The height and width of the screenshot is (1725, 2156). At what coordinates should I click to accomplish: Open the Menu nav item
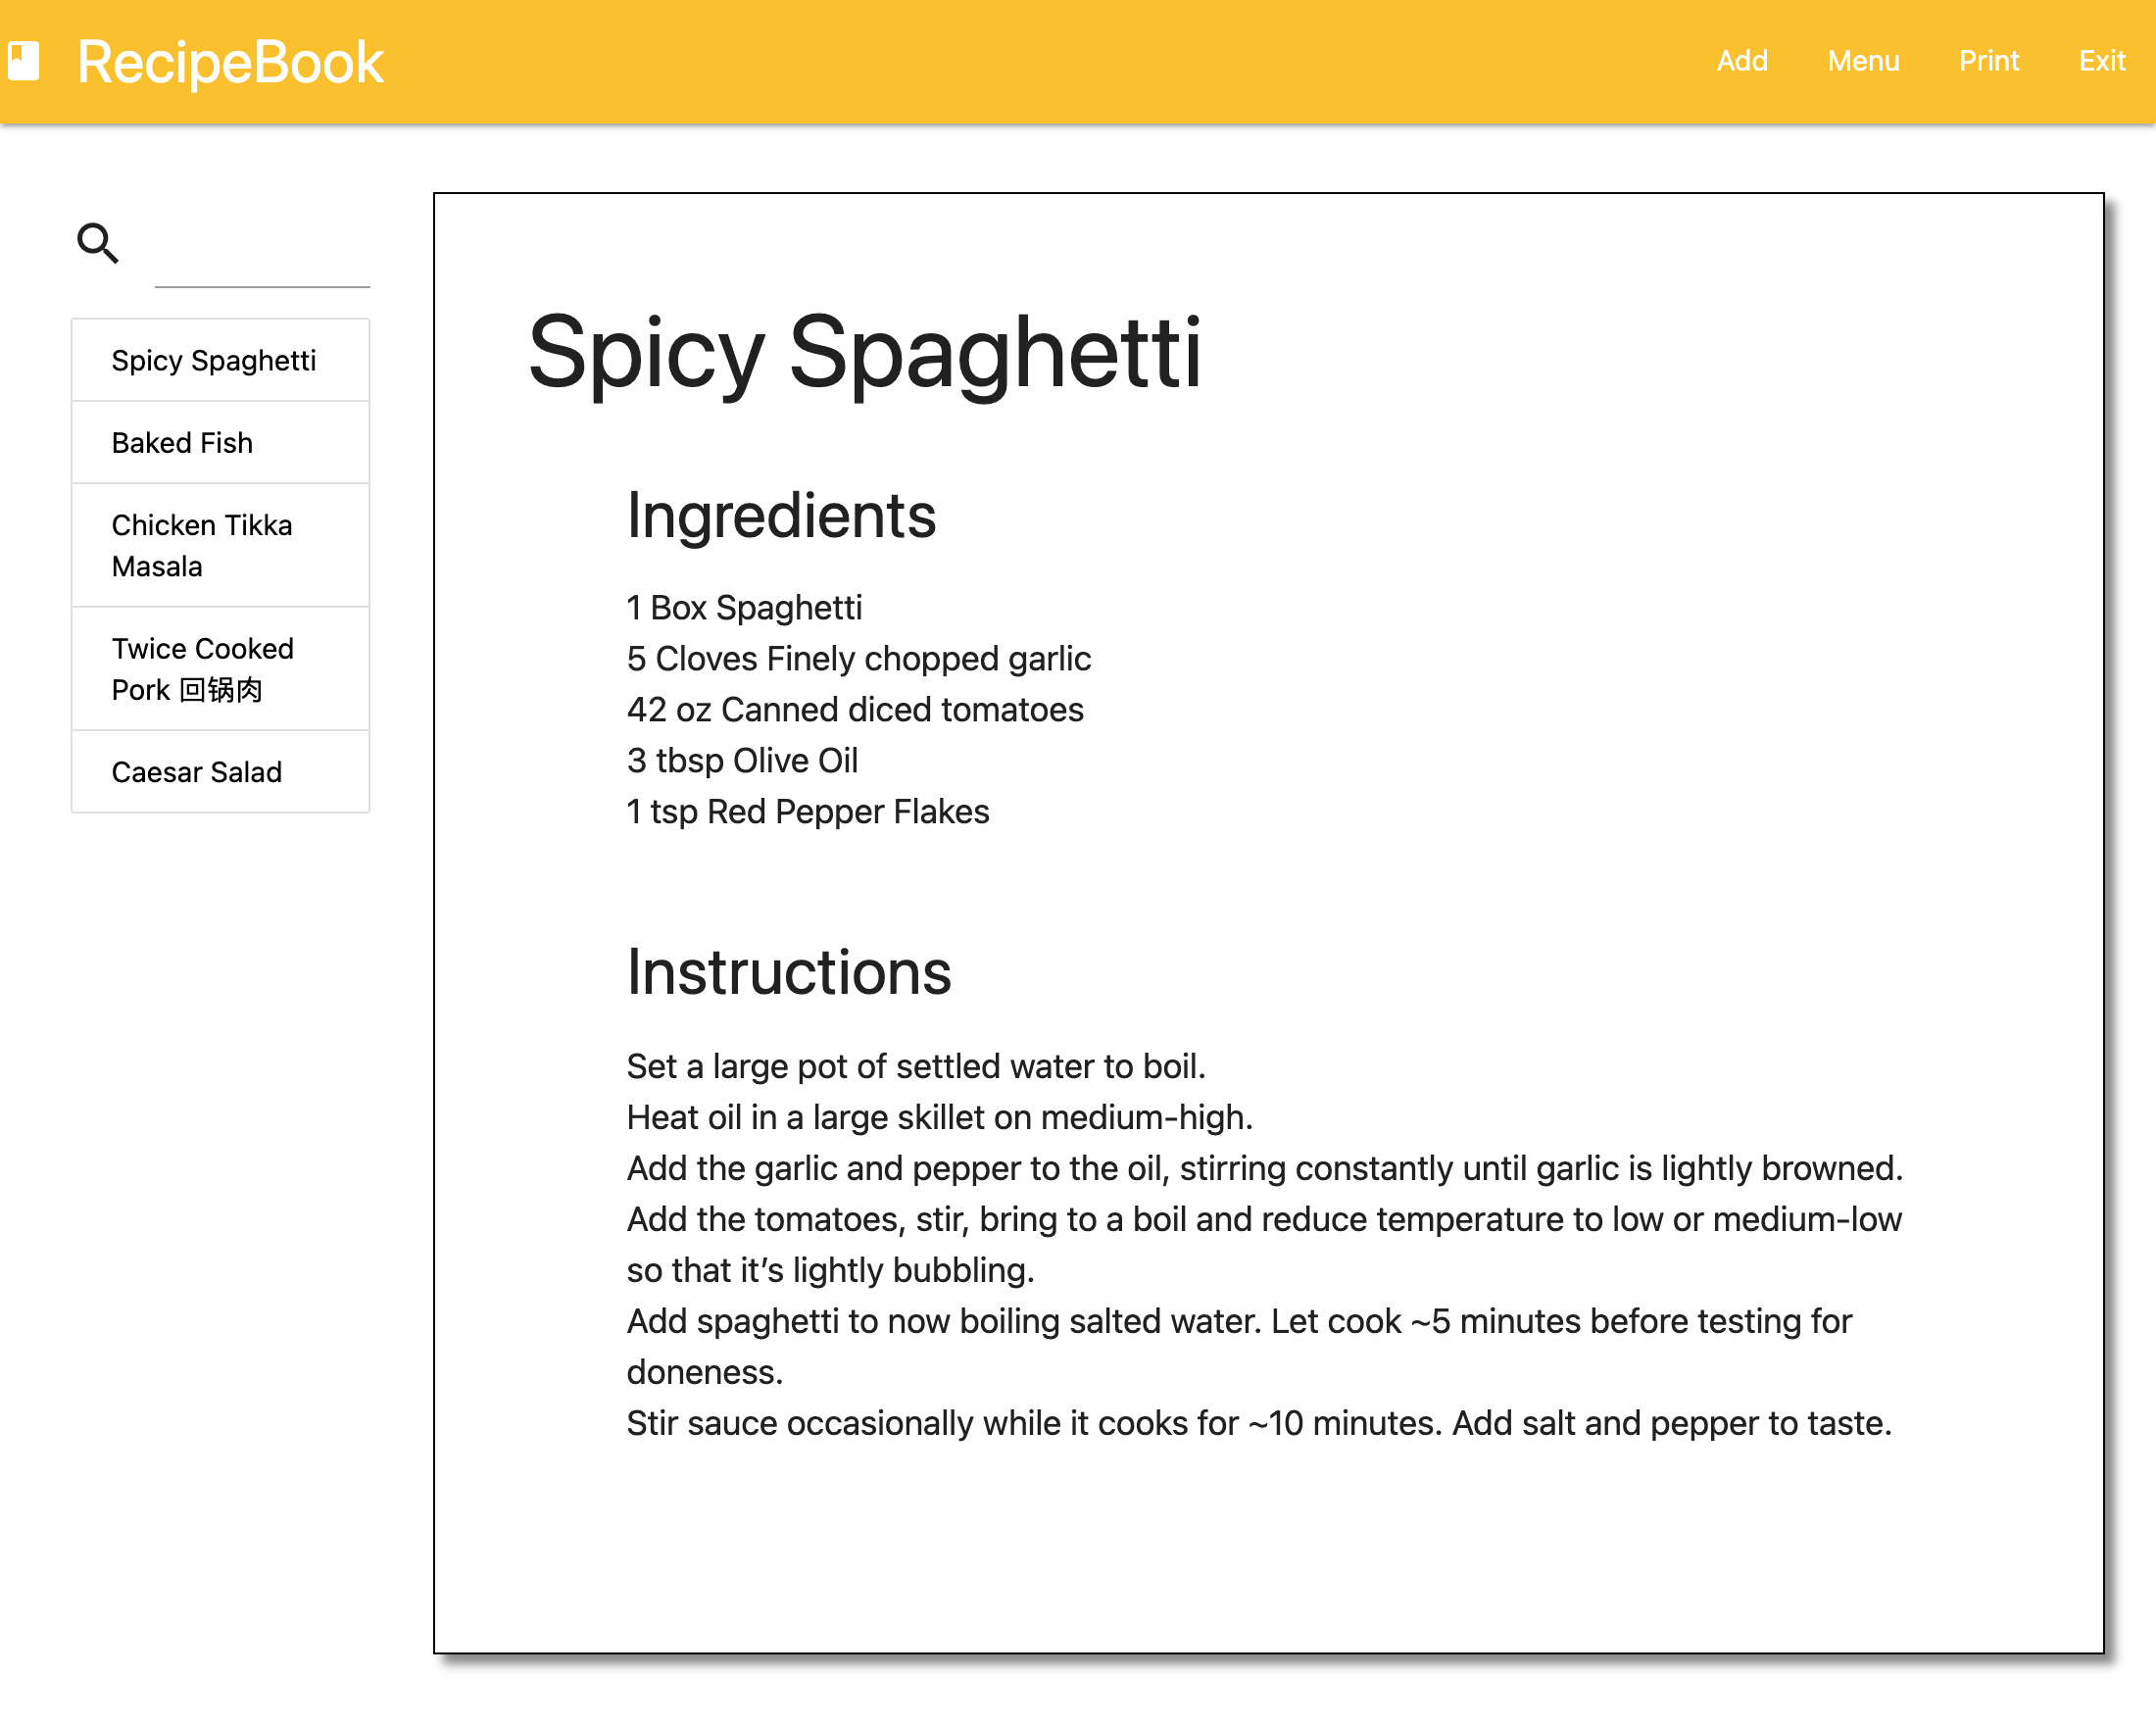1863,61
